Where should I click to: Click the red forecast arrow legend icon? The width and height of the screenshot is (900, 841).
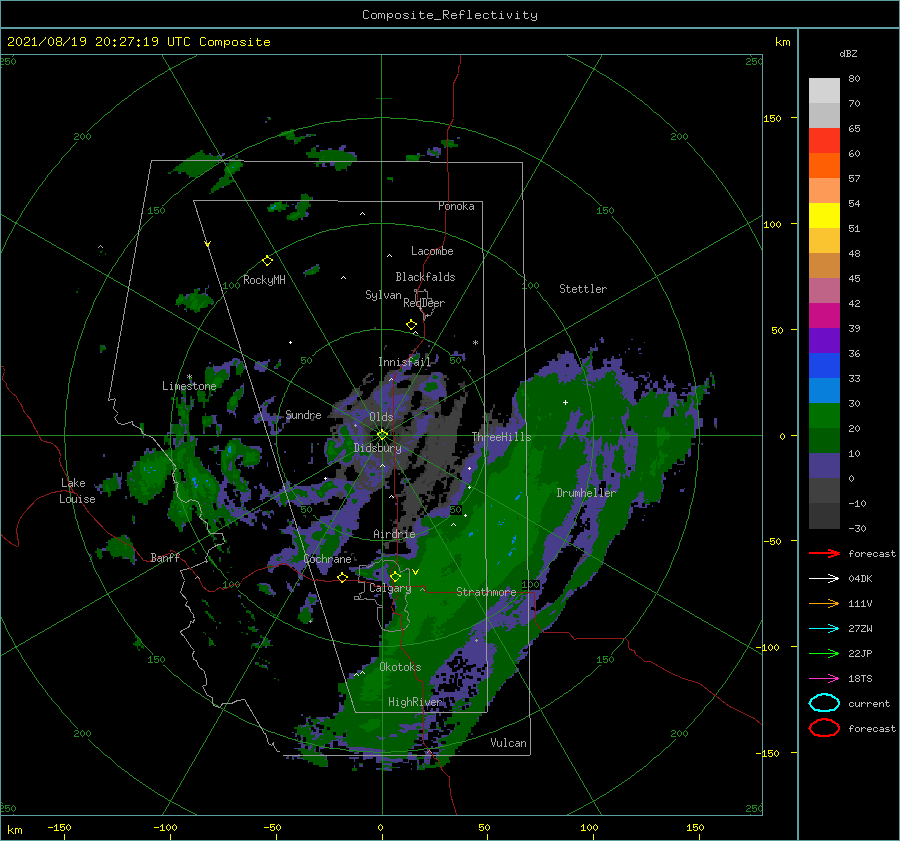point(824,553)
